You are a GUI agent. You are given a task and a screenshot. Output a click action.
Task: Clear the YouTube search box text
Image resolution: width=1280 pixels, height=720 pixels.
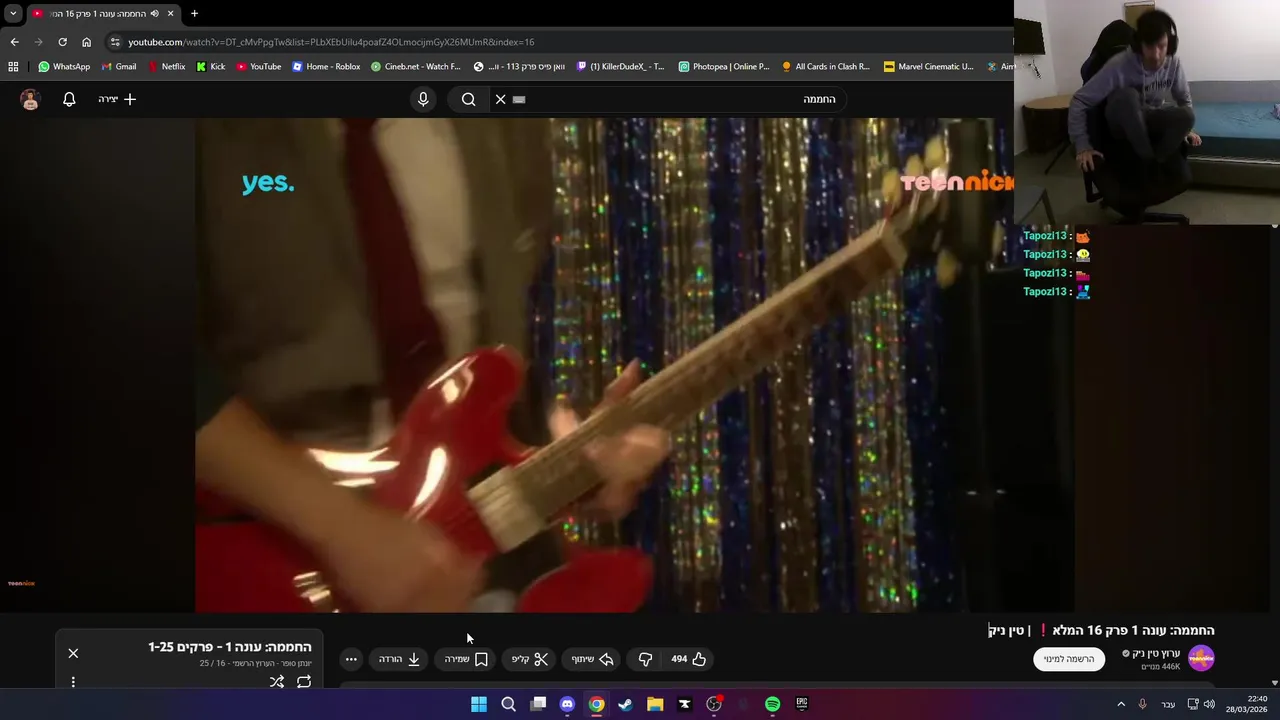pyautogui.click(x=500, y=99)
